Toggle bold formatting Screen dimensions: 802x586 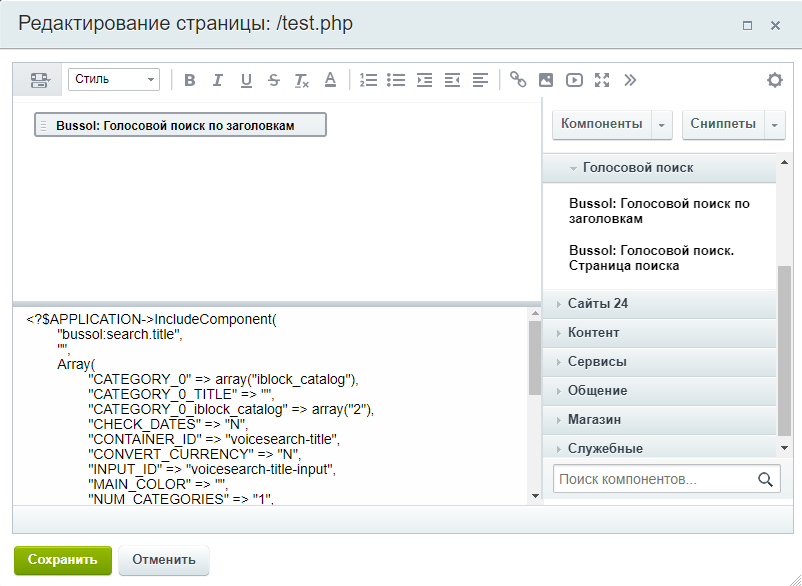coord(189,80)
